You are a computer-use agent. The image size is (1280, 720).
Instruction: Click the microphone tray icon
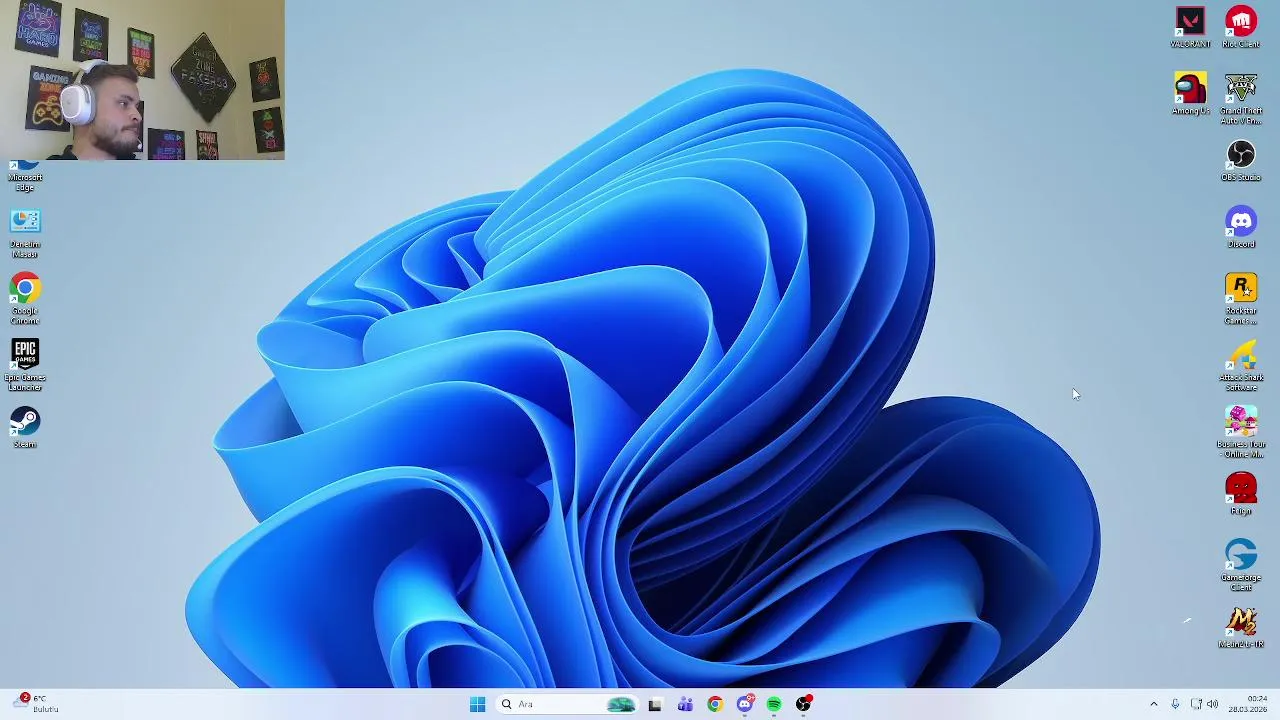[x=1175, y=704]
